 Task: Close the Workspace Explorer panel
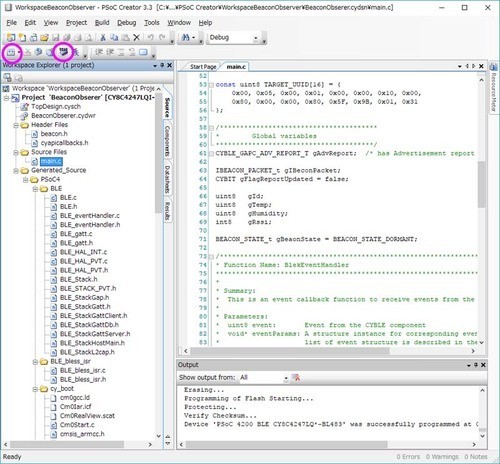coord(169,65)
